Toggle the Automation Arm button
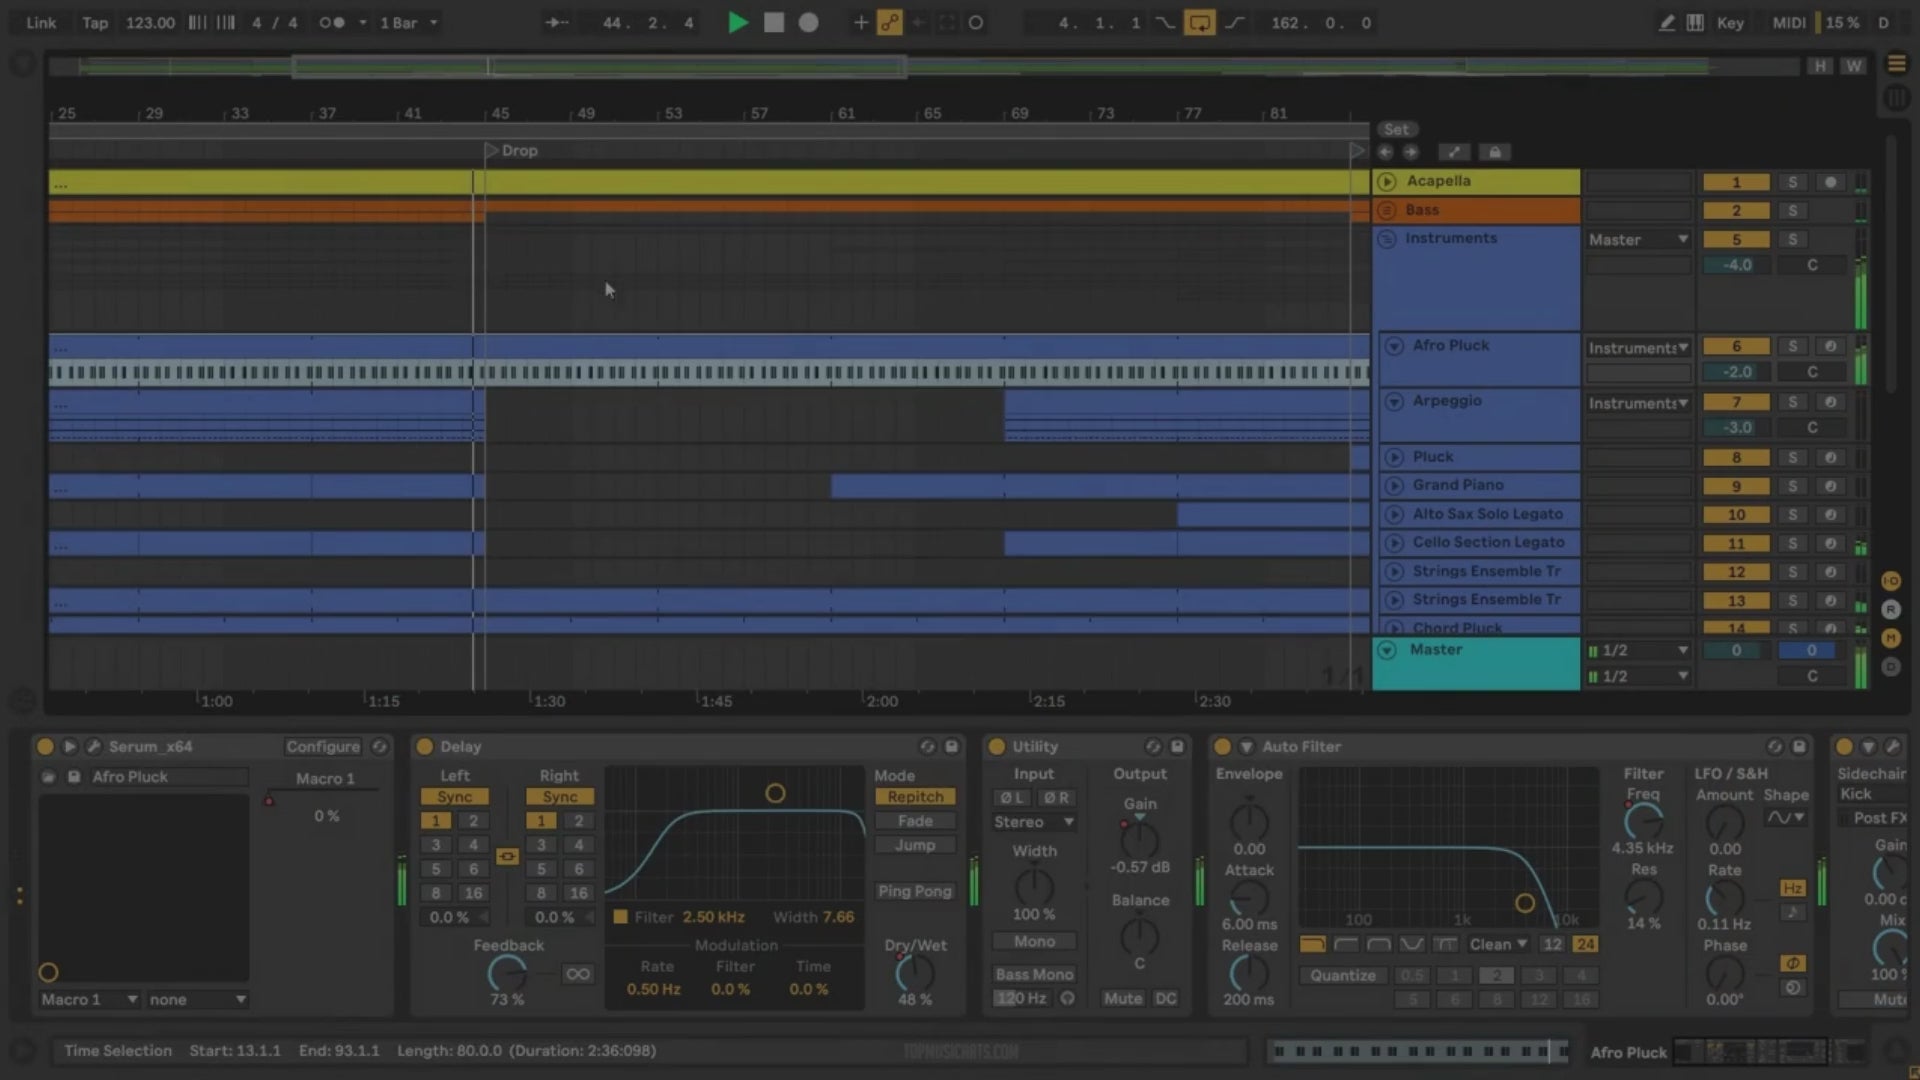This screenshot has width=1920, height=1080. [889, 22]
